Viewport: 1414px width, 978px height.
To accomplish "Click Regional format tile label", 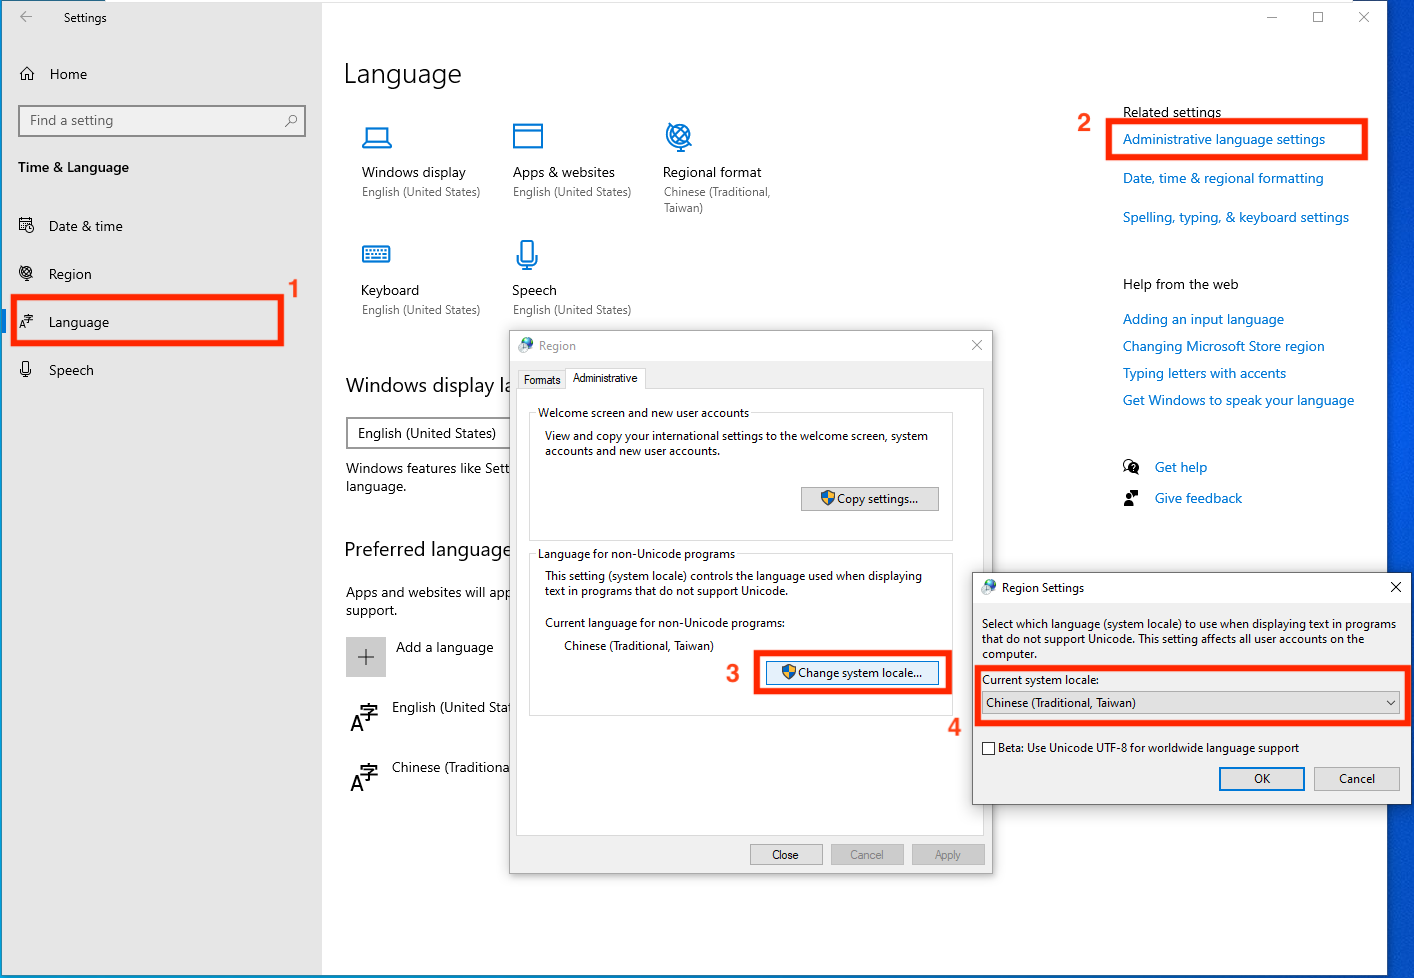I will [712, 172].
